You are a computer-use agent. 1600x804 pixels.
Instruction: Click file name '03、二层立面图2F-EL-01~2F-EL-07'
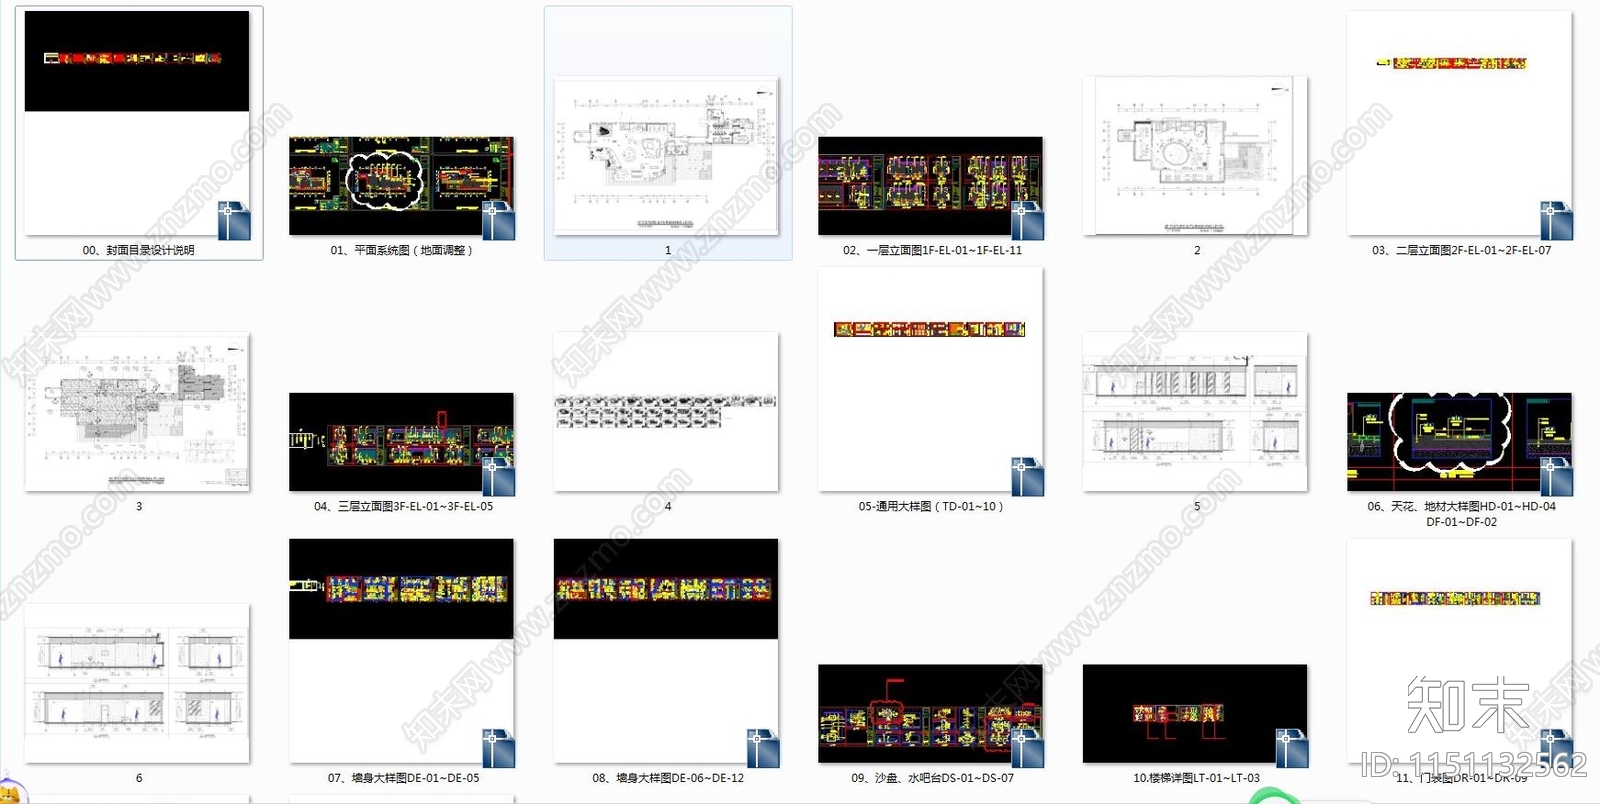point(1461,250)
